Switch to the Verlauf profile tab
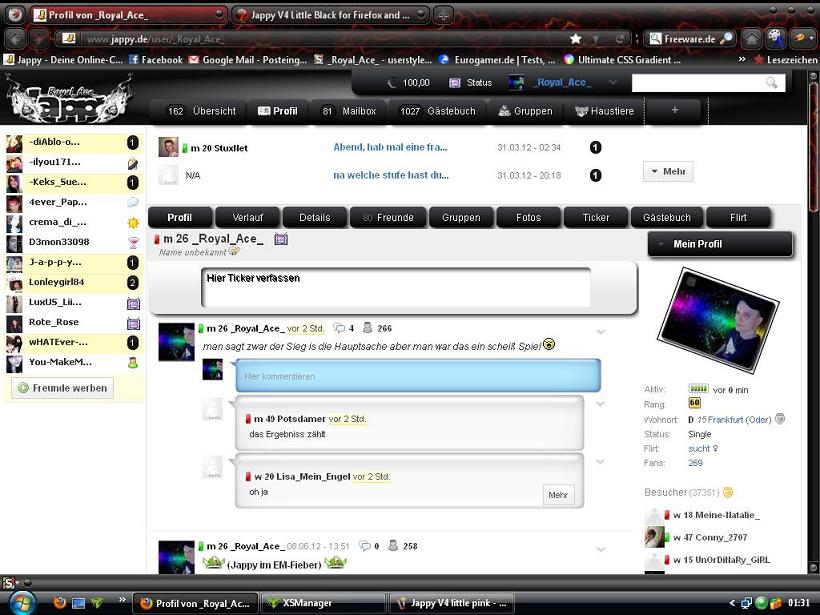This screenshot has height=615, width=820. point(248,218)
